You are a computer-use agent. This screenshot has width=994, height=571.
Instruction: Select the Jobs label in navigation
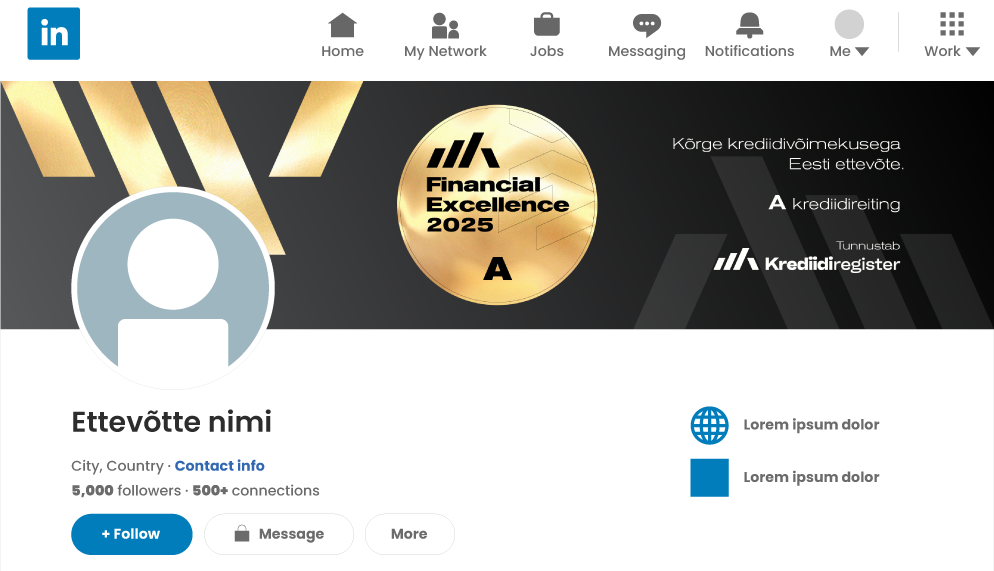click(546, 51)
